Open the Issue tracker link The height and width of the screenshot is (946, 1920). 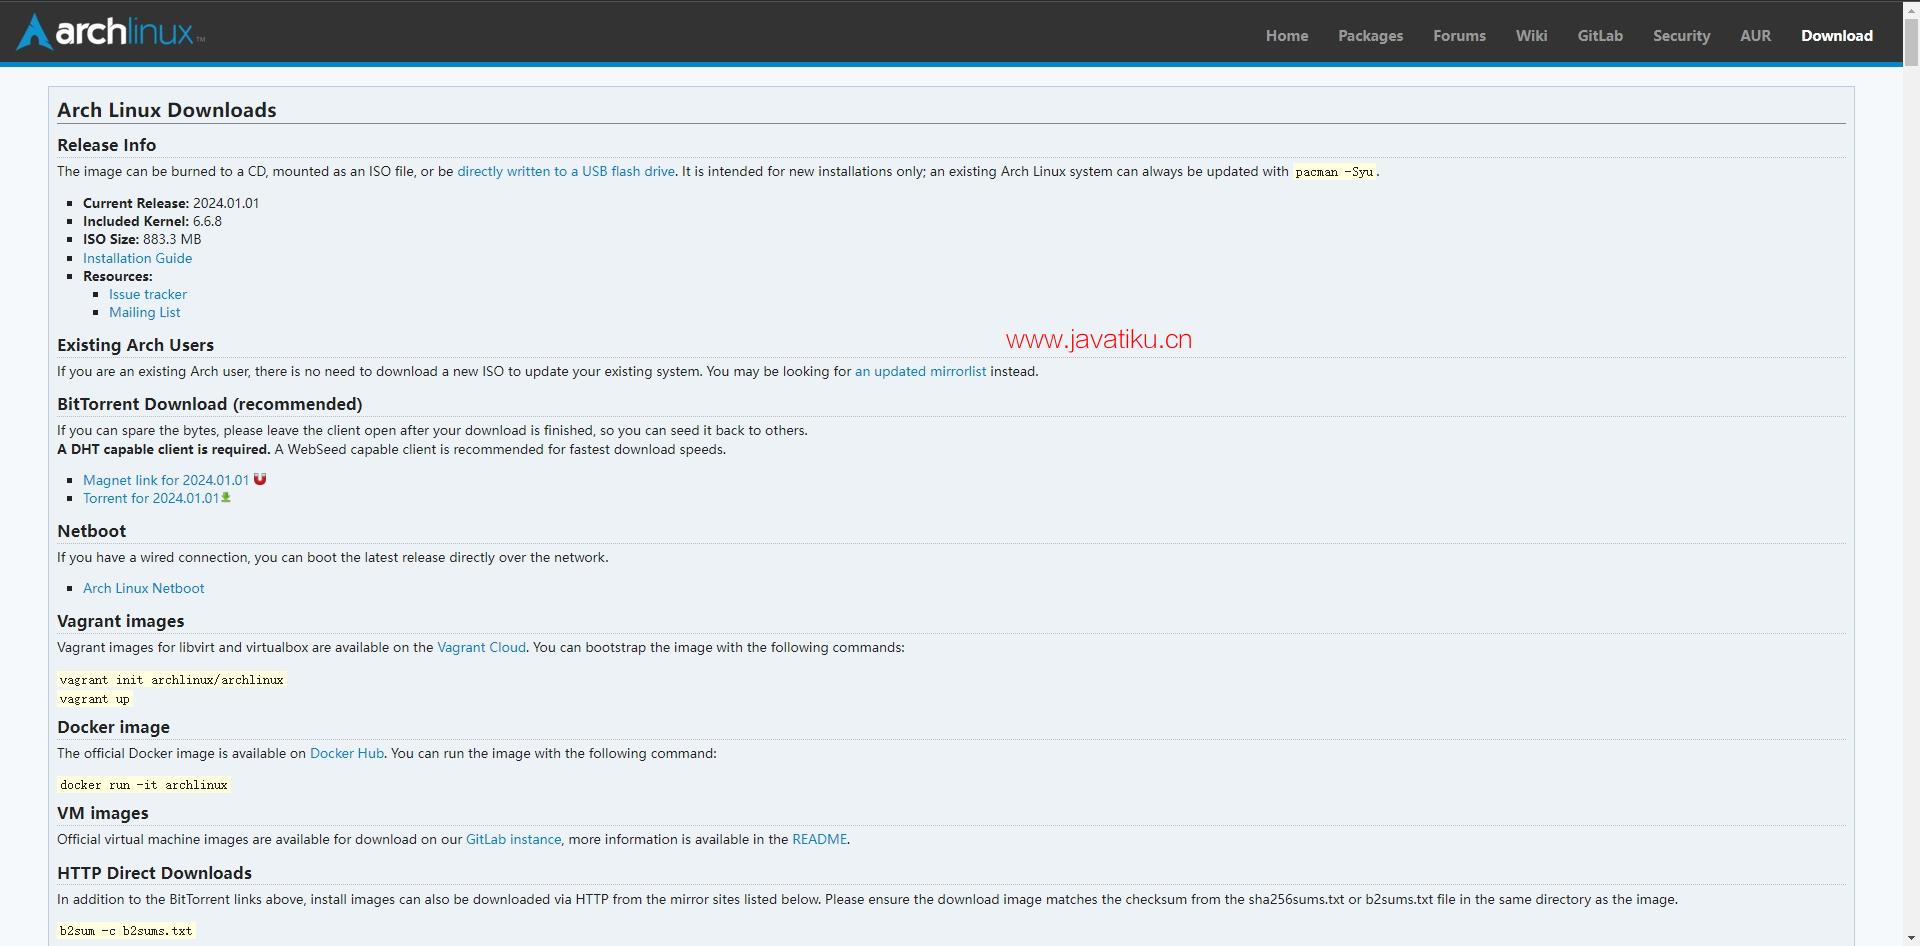click(x=148, y=294)
